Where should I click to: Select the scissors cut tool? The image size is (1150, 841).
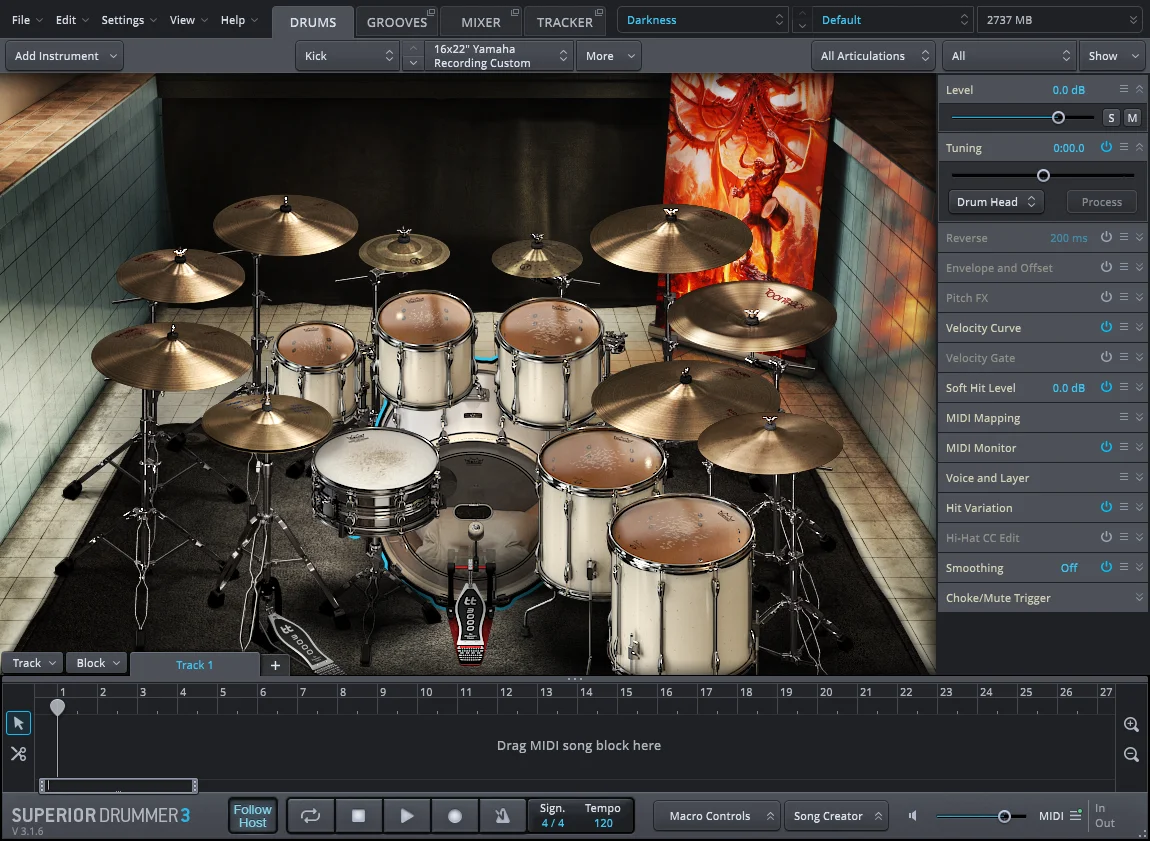point(18,754)
